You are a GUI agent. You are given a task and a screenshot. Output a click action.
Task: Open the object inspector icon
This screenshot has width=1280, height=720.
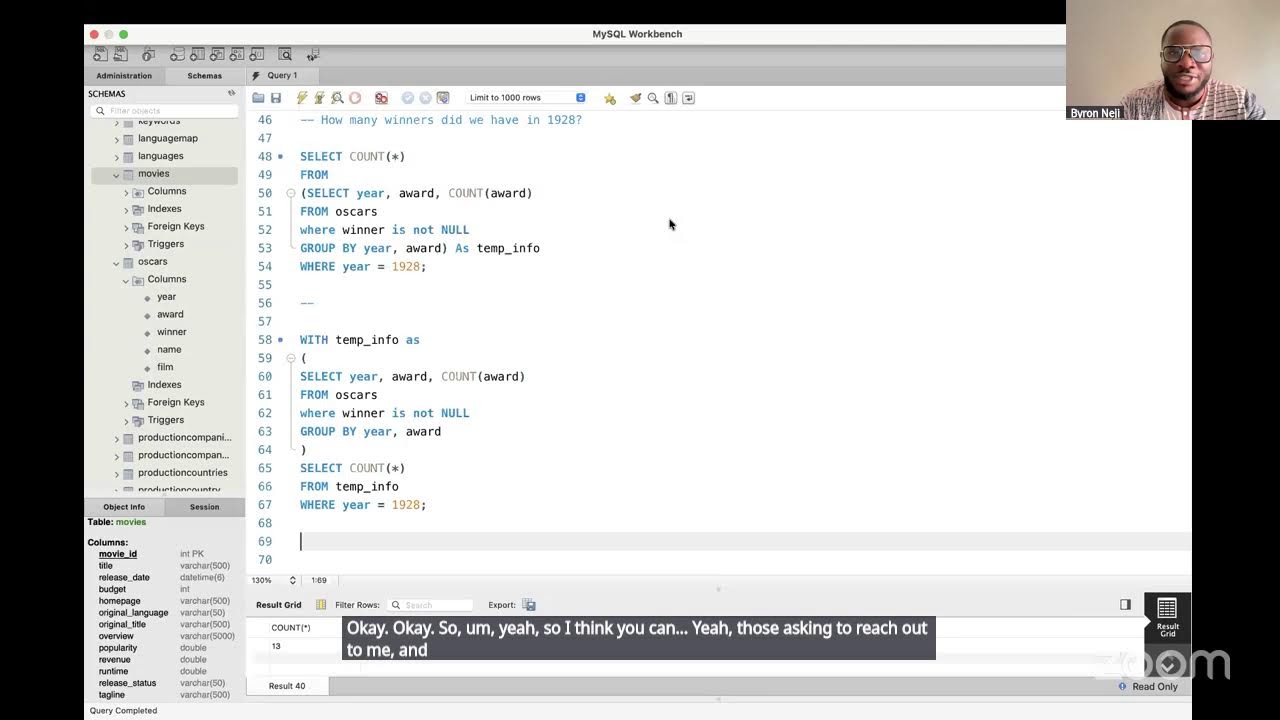coord(149,54)
